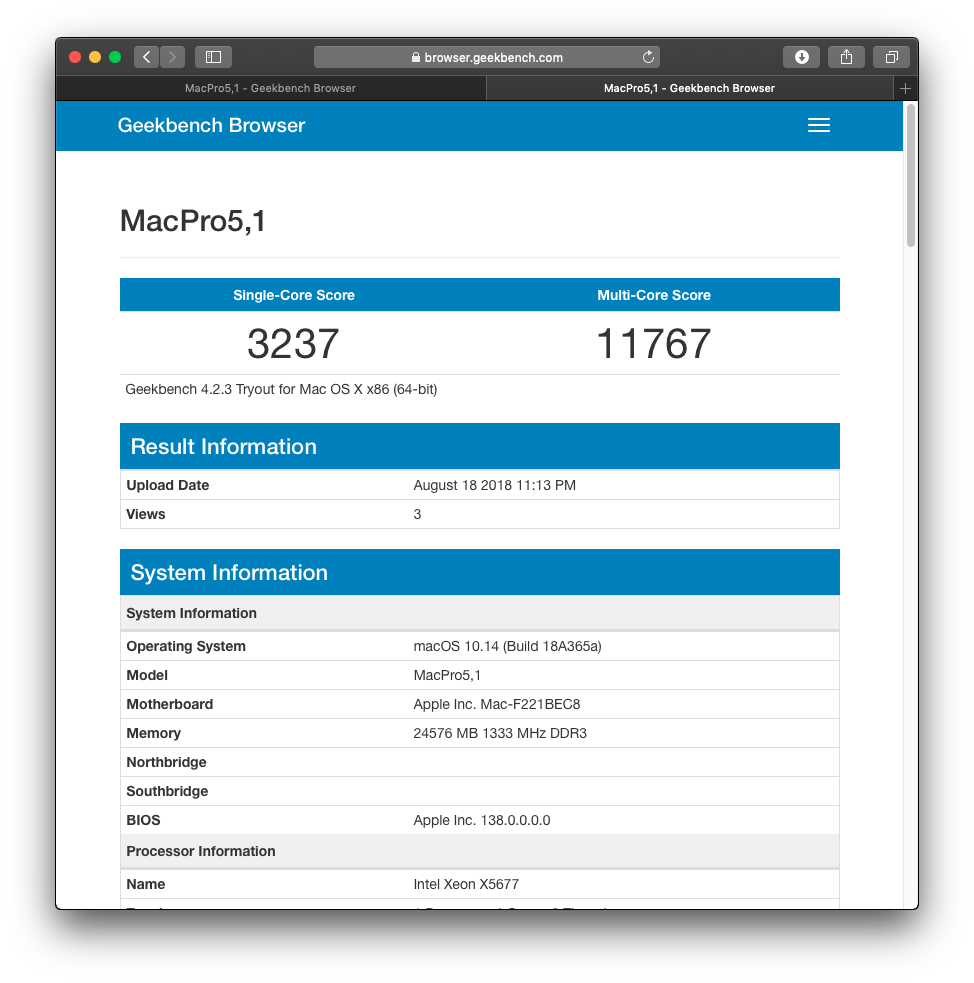Screen dimensions: 974x983
Task: Click the Single-Core Score header
Action: coord(294,295)
